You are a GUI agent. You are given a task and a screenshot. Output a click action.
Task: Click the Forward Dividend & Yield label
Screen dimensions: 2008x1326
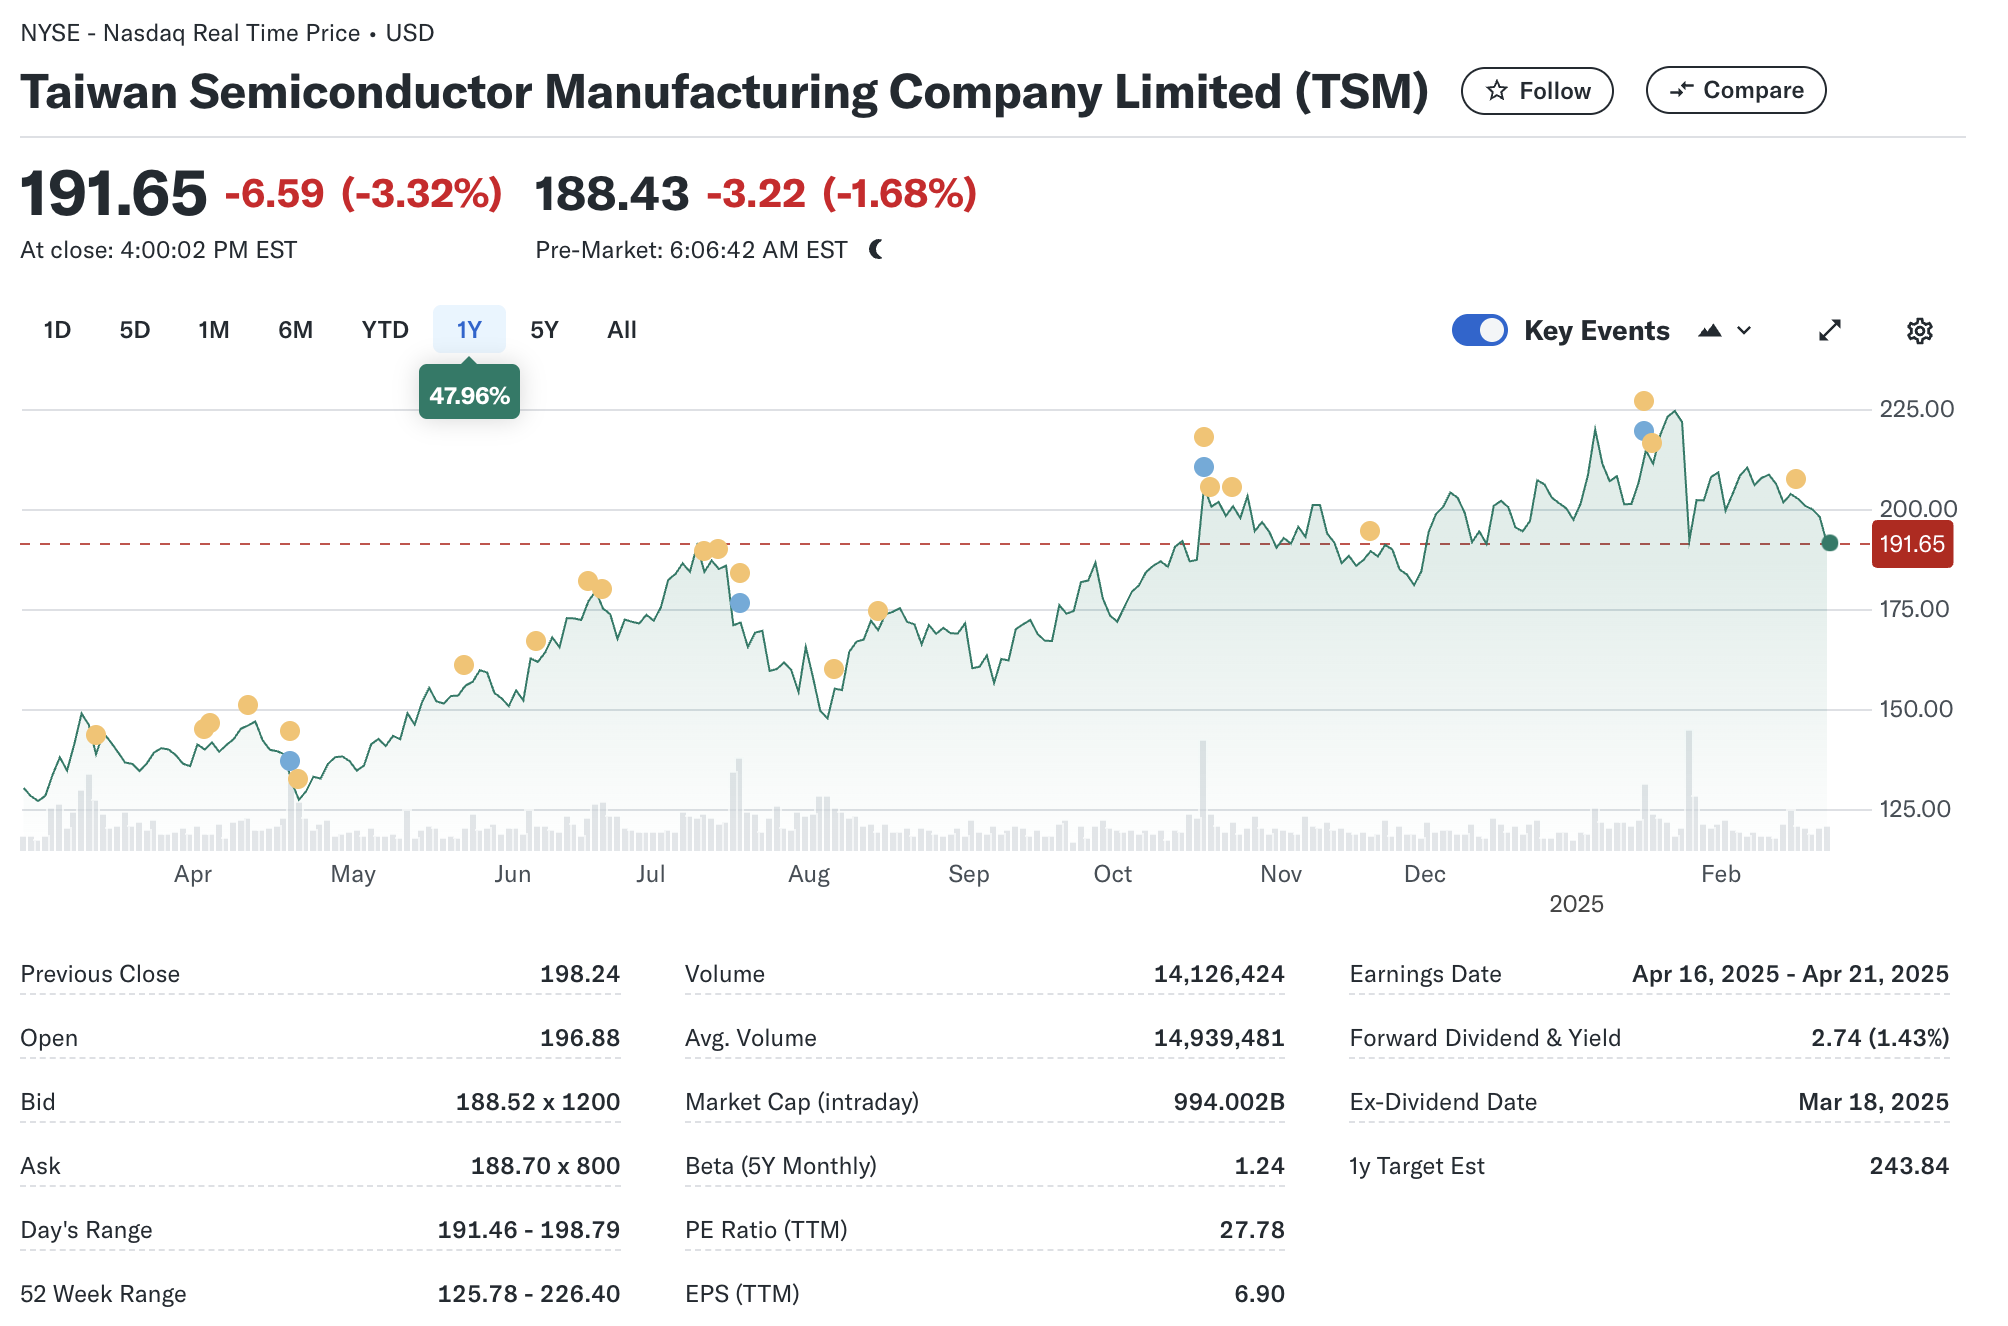click(x=1485, y=1038)
